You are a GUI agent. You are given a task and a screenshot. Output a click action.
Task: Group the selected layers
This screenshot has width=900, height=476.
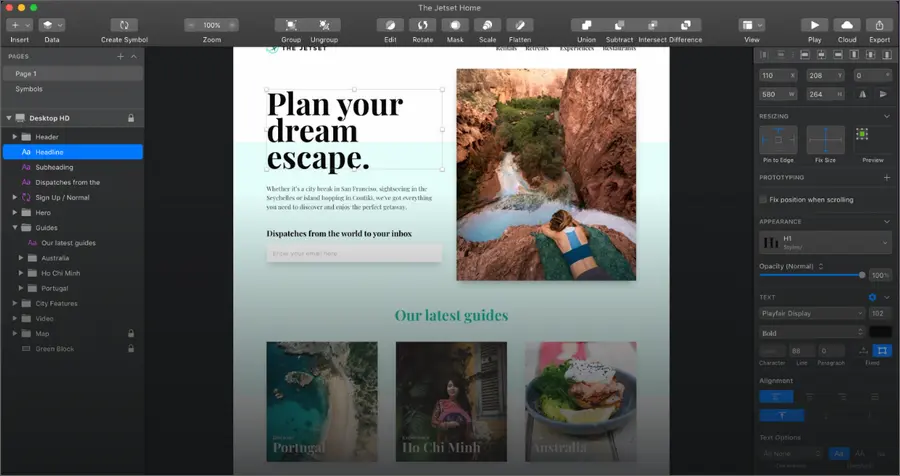click(x=291, y=25)
